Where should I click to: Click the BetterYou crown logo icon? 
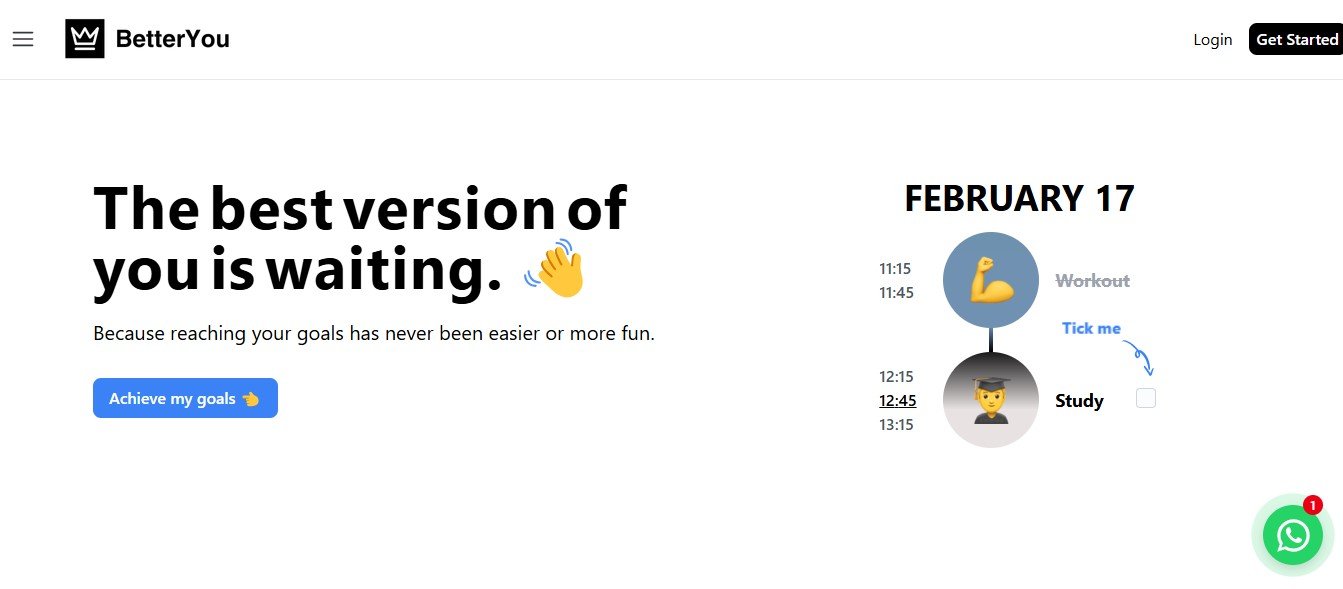(85, 39)
